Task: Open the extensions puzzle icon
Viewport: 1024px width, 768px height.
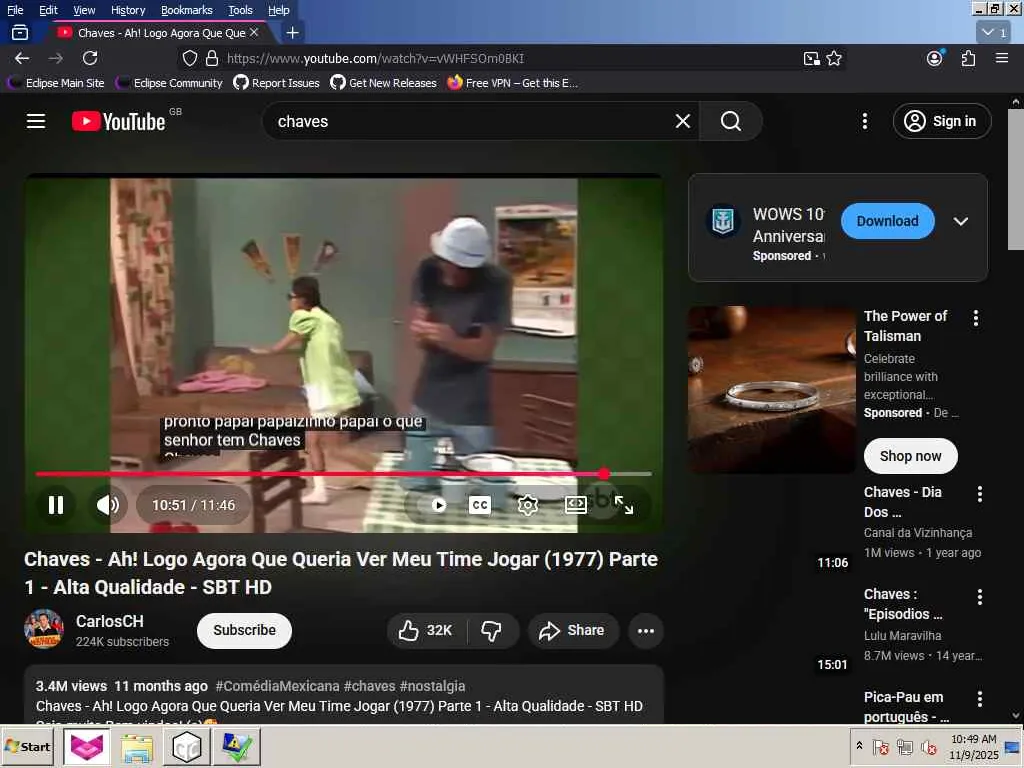Action: coord(968,58)
